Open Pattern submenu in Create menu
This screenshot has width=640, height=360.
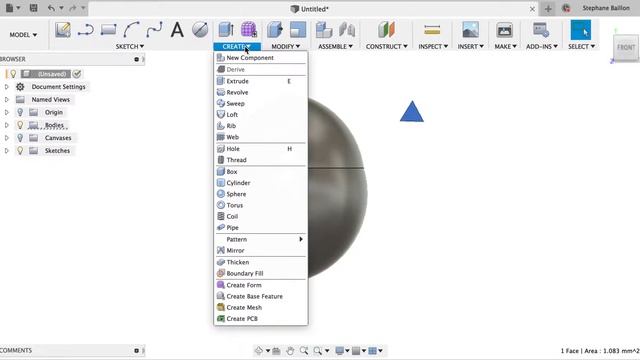click(260, 239)
